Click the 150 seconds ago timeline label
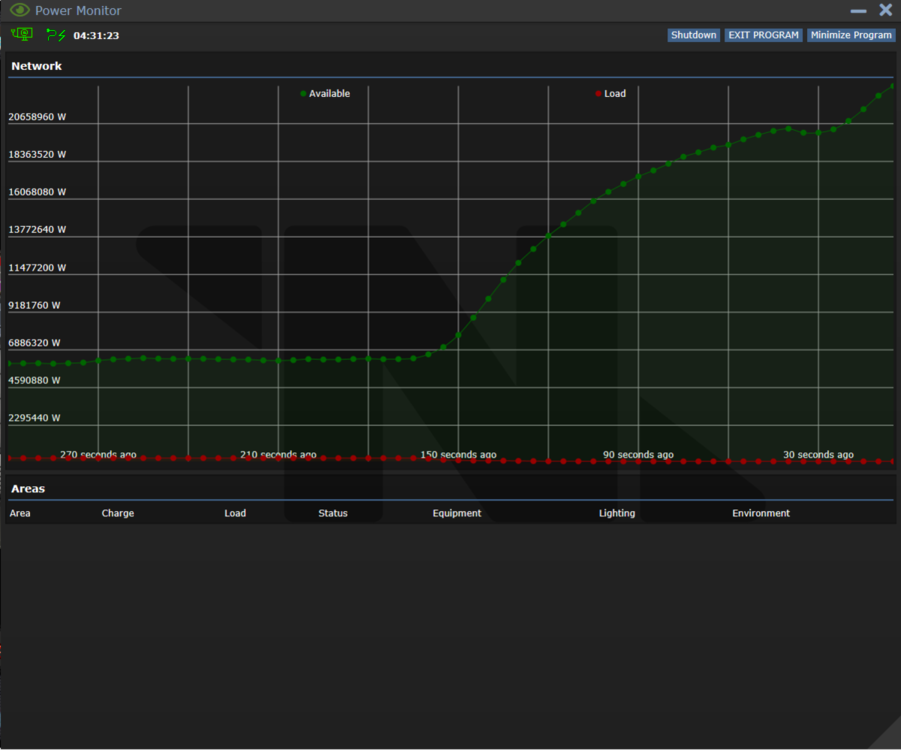Screen dimensions: 901x750 pyautogui.click(x=458, y=455)
